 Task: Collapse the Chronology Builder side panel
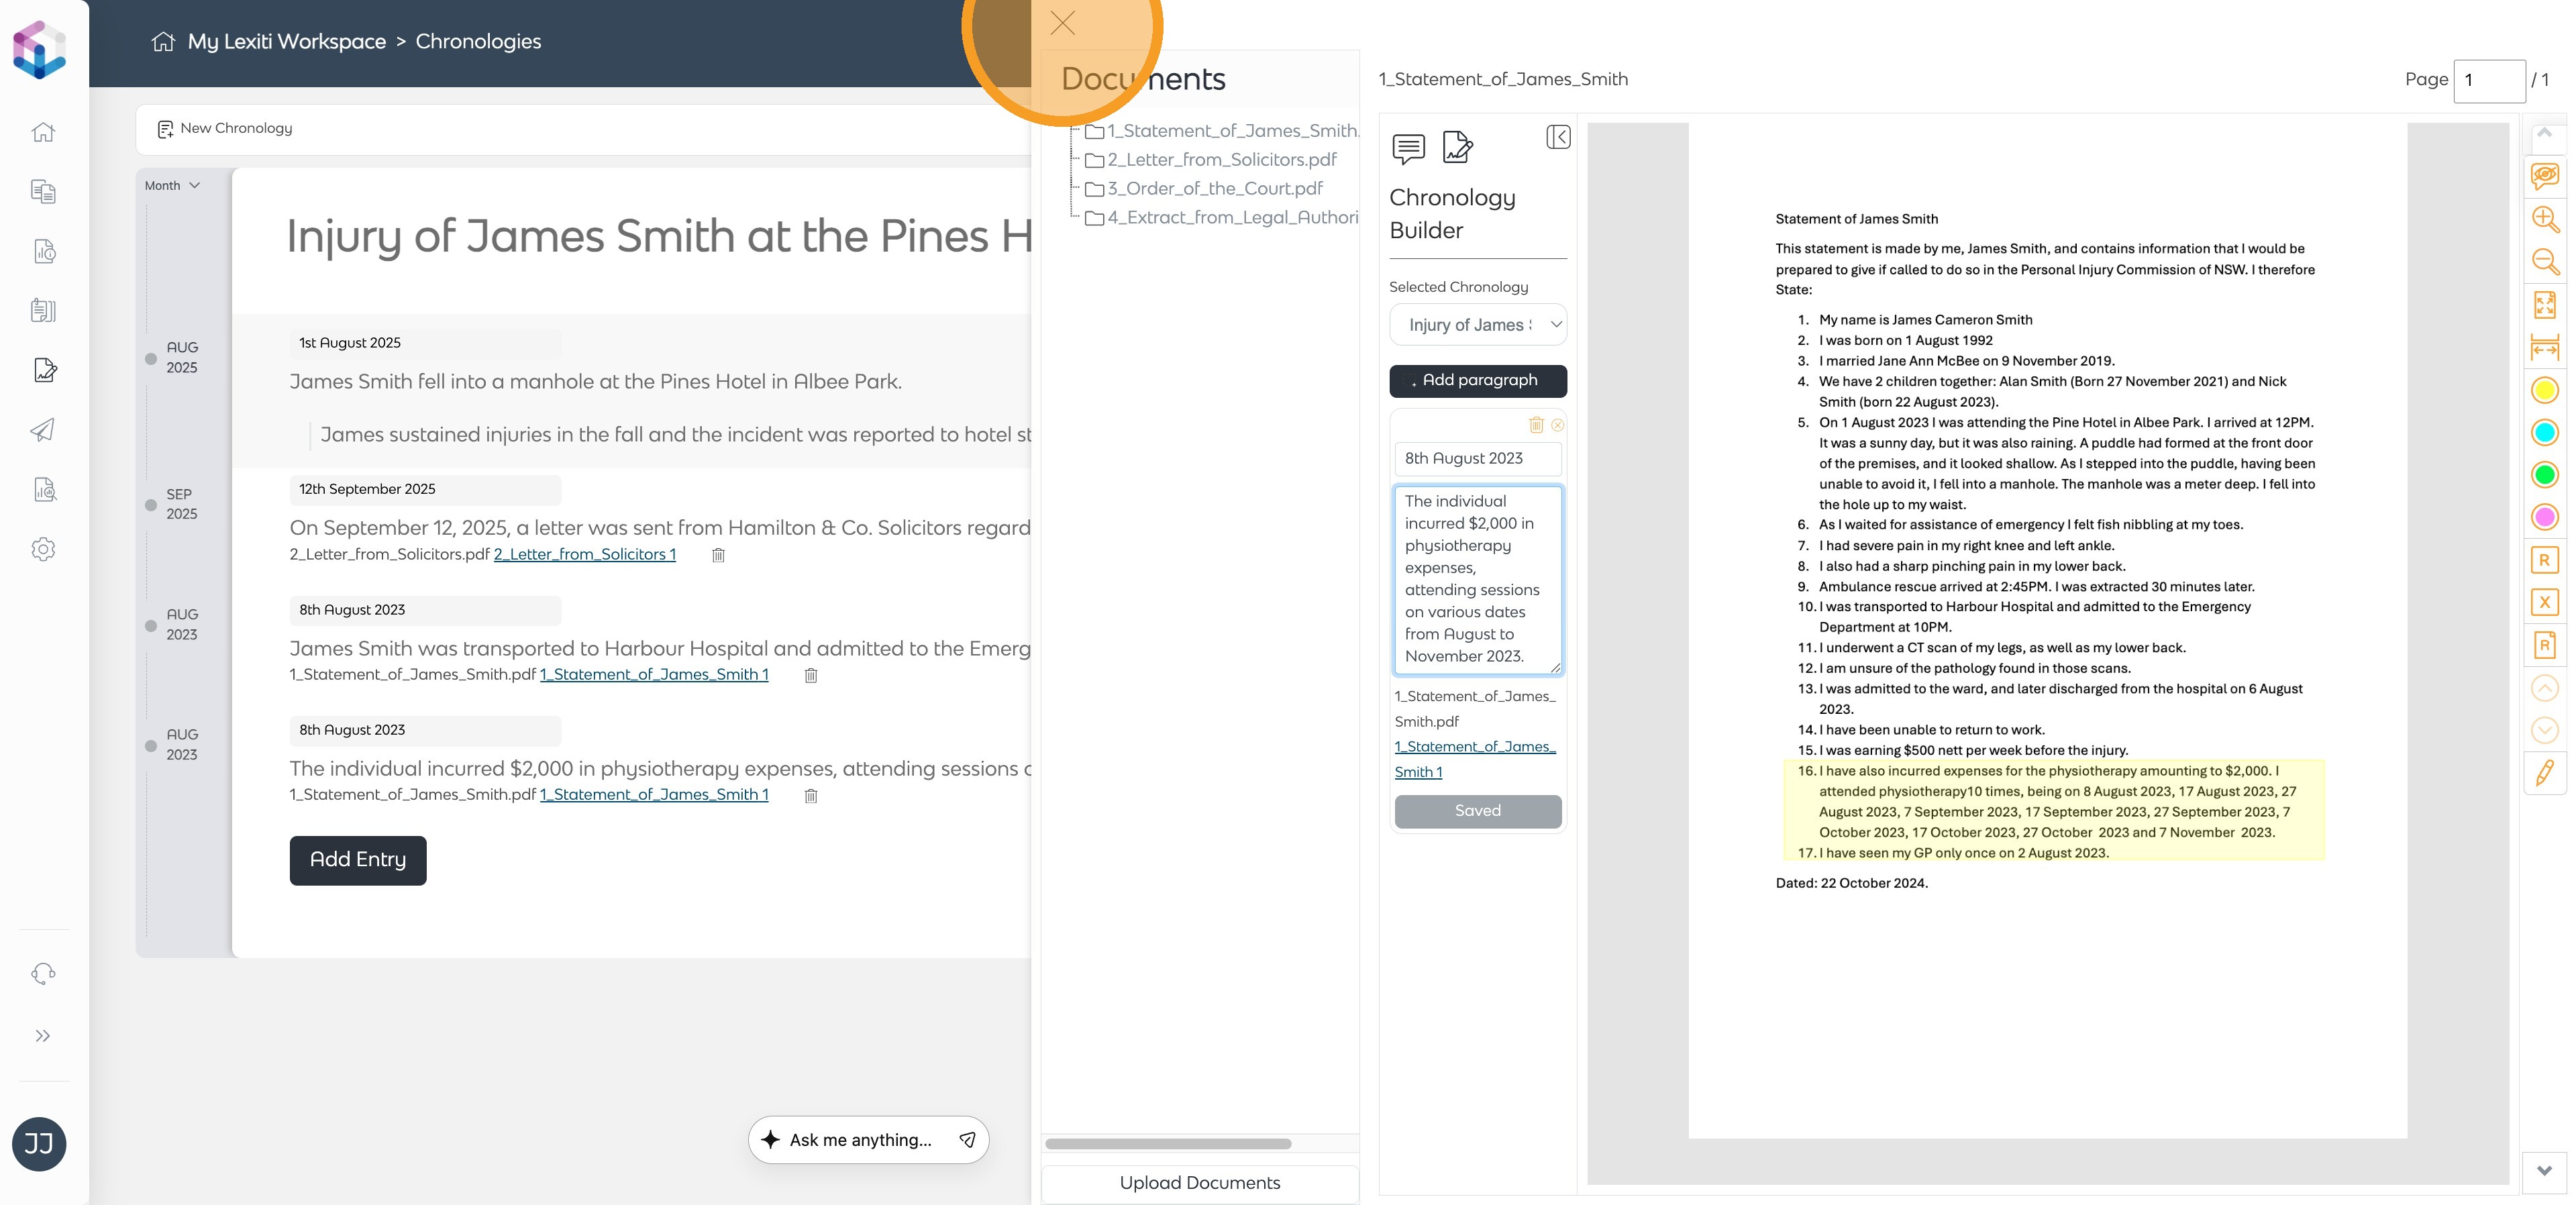1557,137
